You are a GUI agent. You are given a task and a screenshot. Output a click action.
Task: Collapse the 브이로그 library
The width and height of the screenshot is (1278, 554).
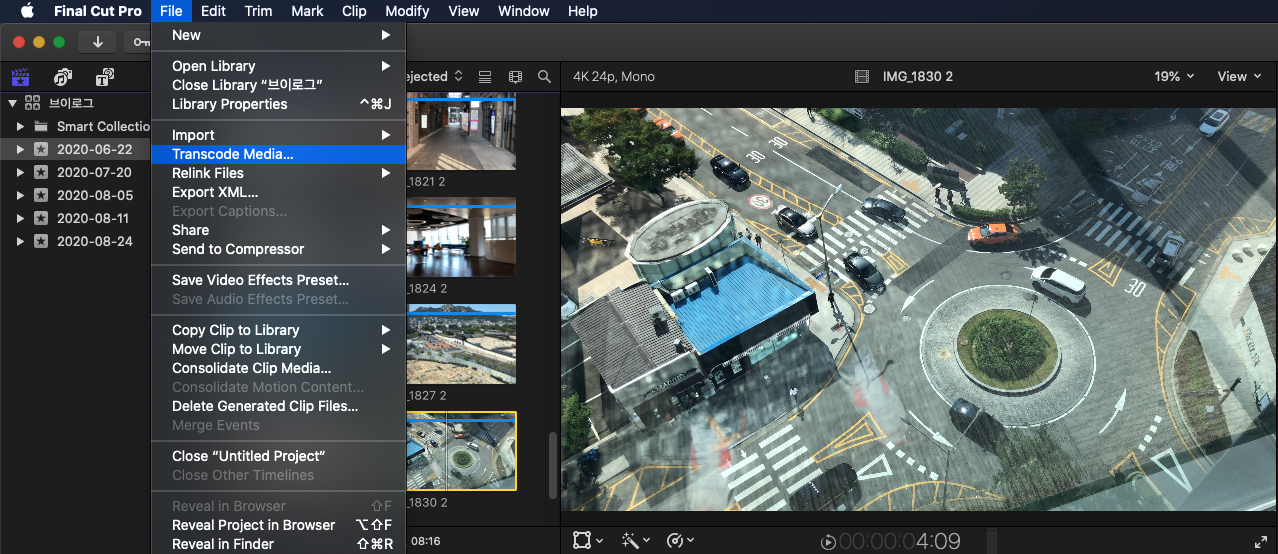[x=13, y=103]
